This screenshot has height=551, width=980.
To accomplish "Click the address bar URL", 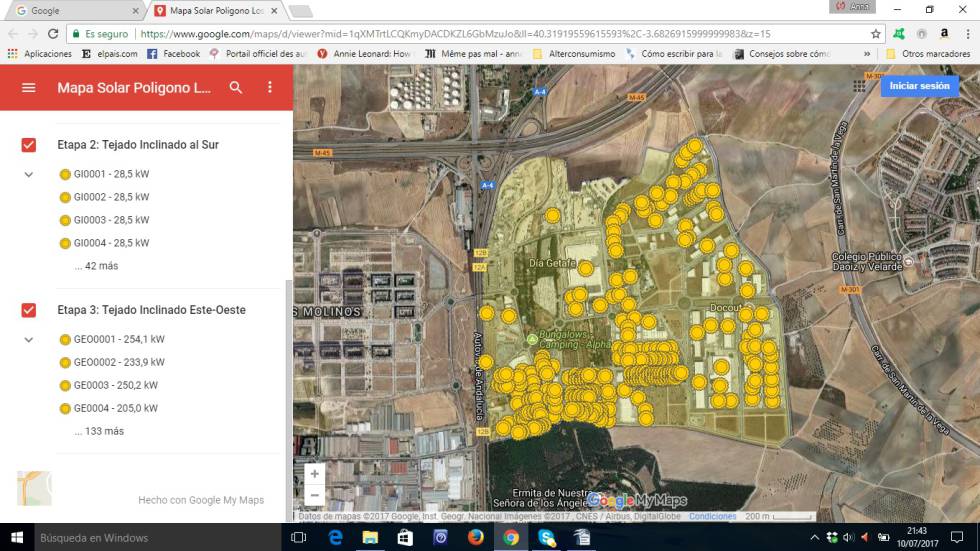I will [x=455, y=34].
